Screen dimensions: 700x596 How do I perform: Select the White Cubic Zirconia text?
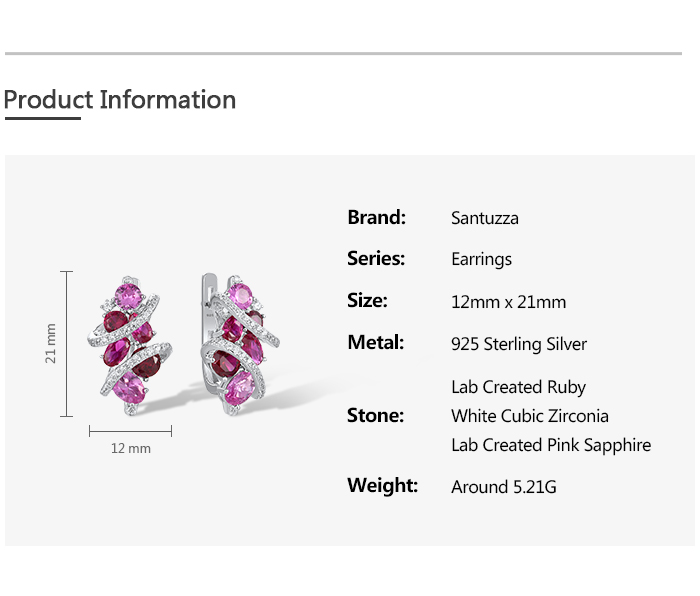[530, 416]
